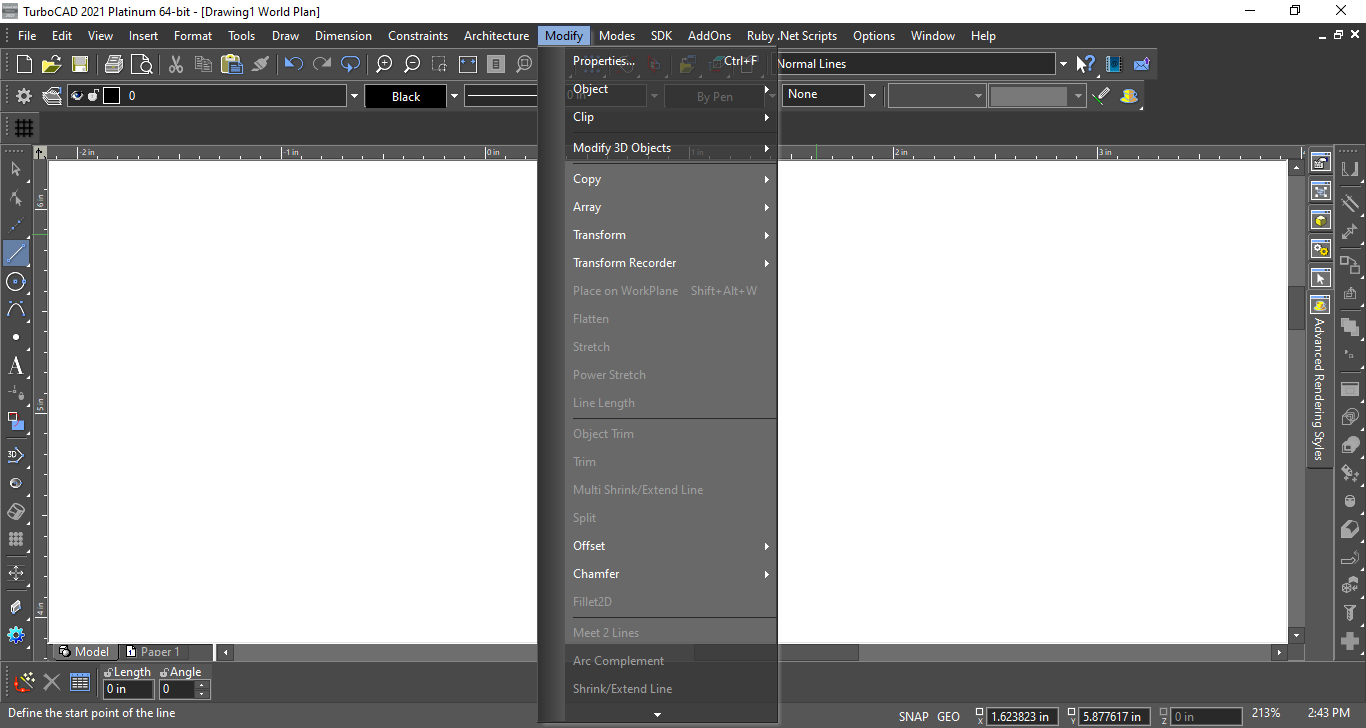Toggle the Length lock icon
Screen dimensions: 1366x728
108,672
